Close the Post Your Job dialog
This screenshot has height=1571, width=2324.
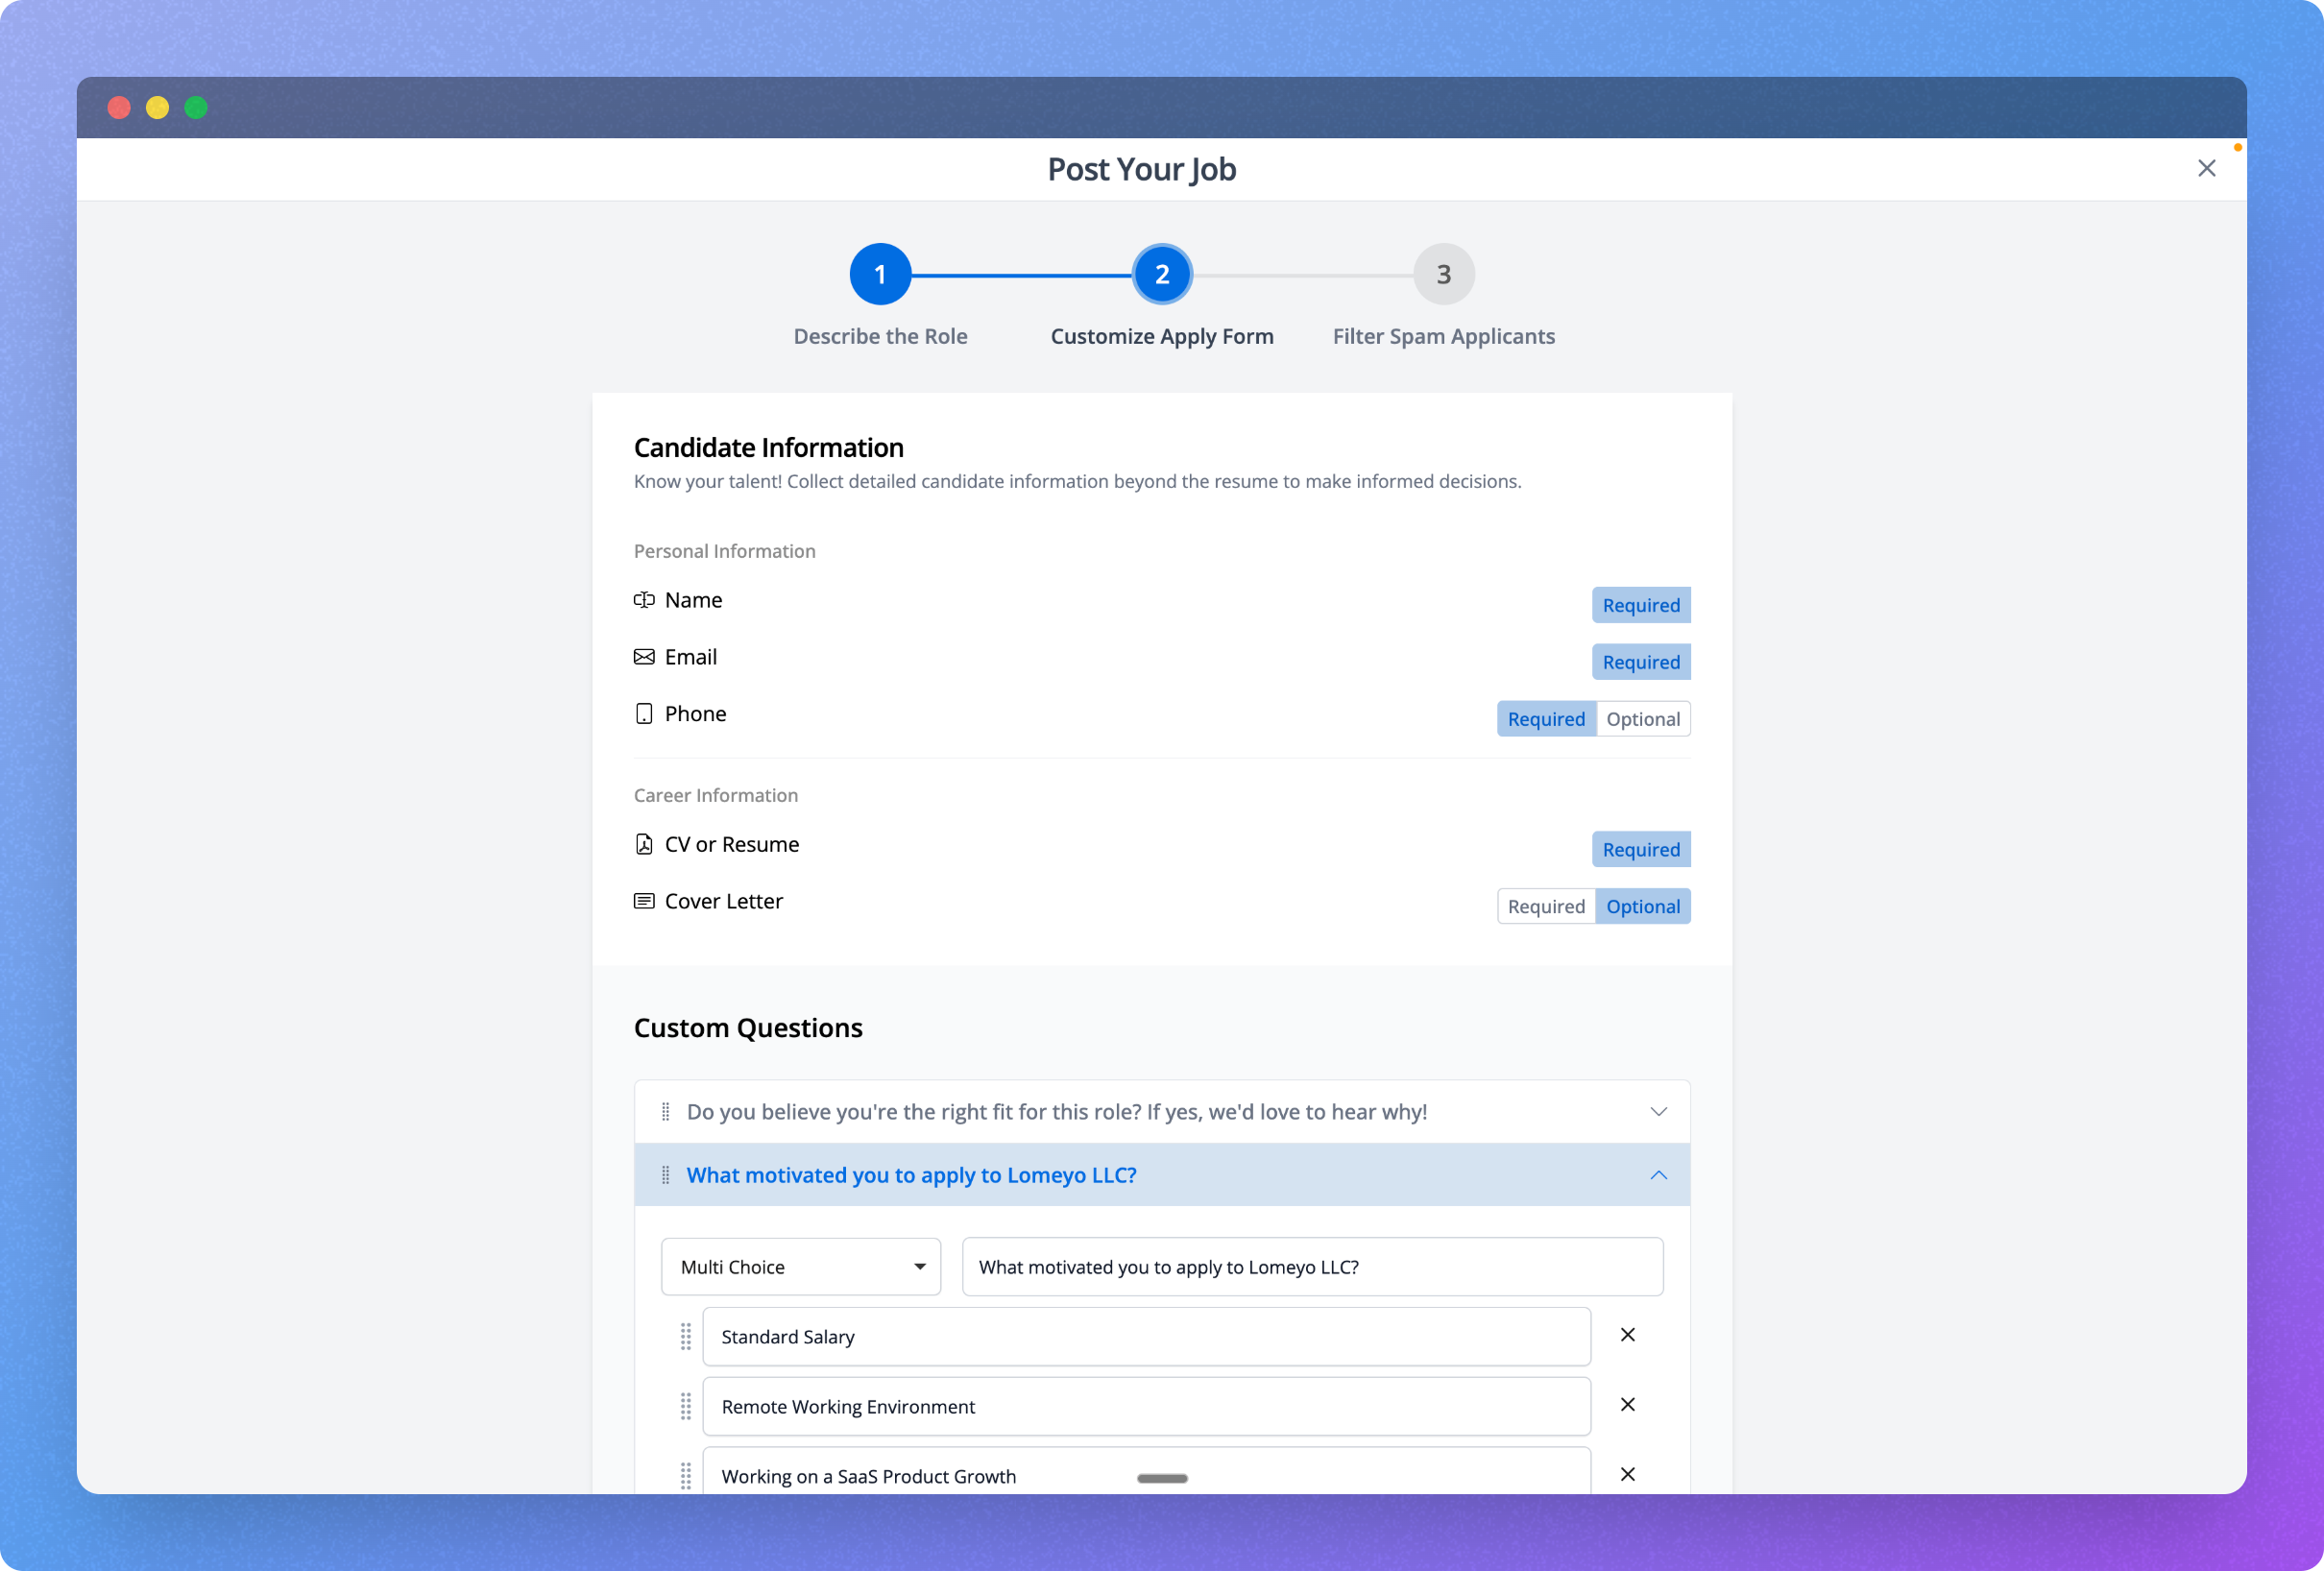coord(2206,168)
